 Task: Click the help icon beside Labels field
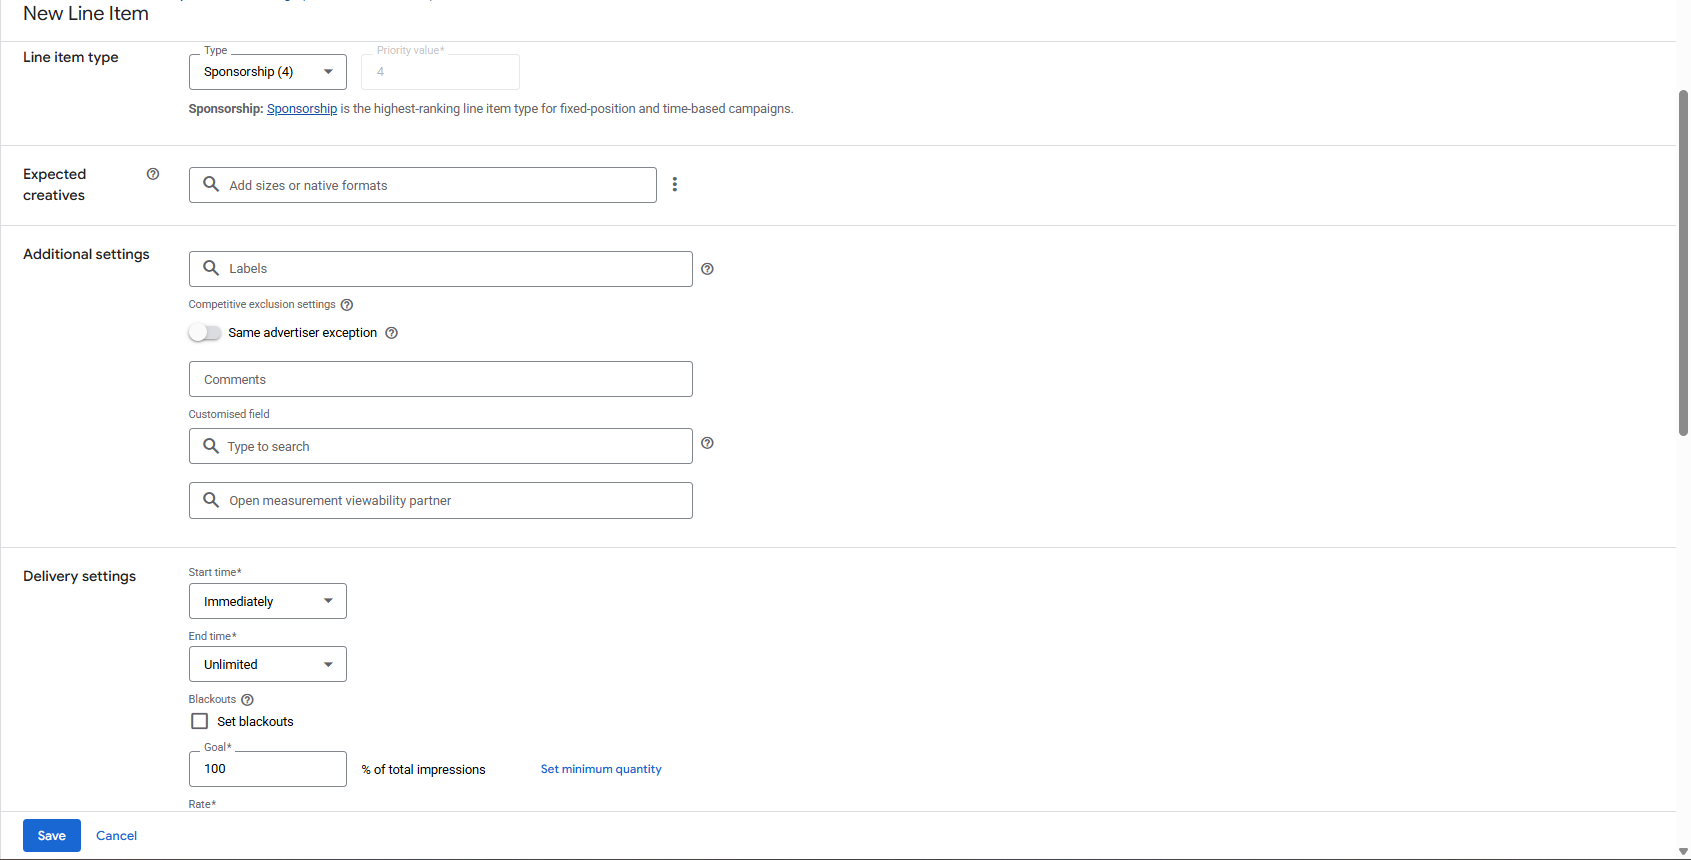click(x=707, y=269)
